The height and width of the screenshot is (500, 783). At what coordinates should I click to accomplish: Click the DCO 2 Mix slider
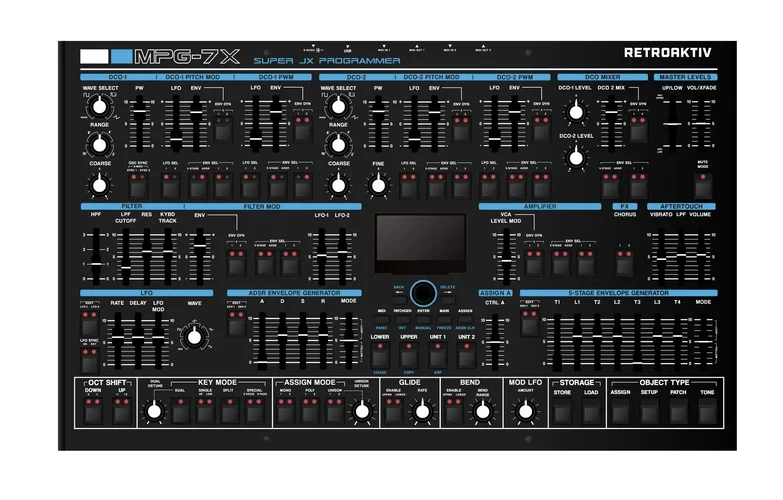pyautogui.click(x=611, y=124)
